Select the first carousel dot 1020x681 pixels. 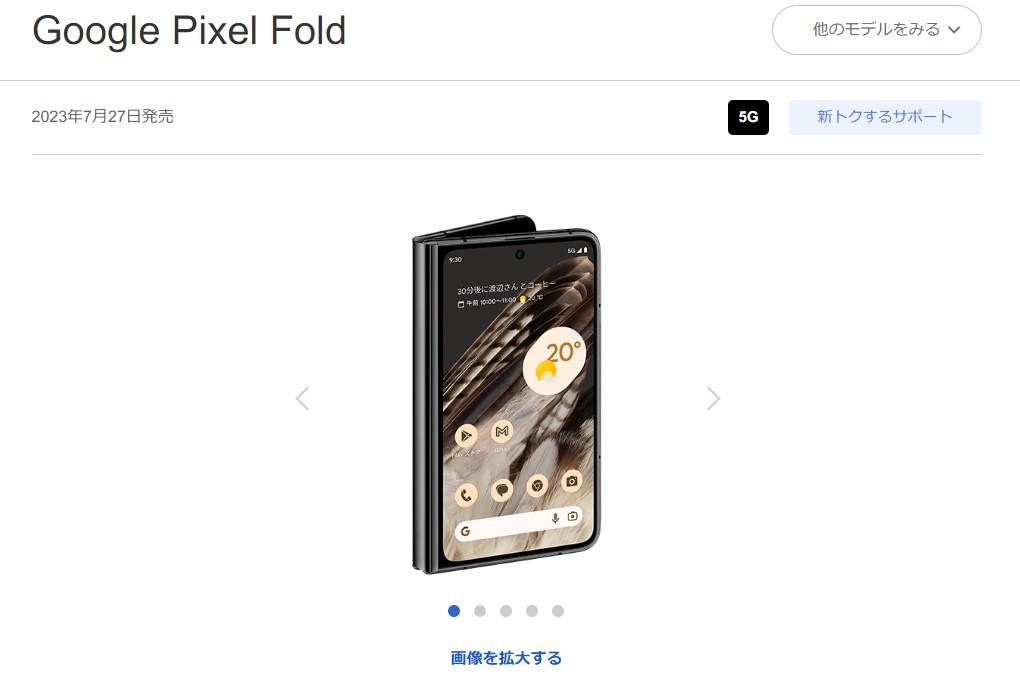(454, 611)
